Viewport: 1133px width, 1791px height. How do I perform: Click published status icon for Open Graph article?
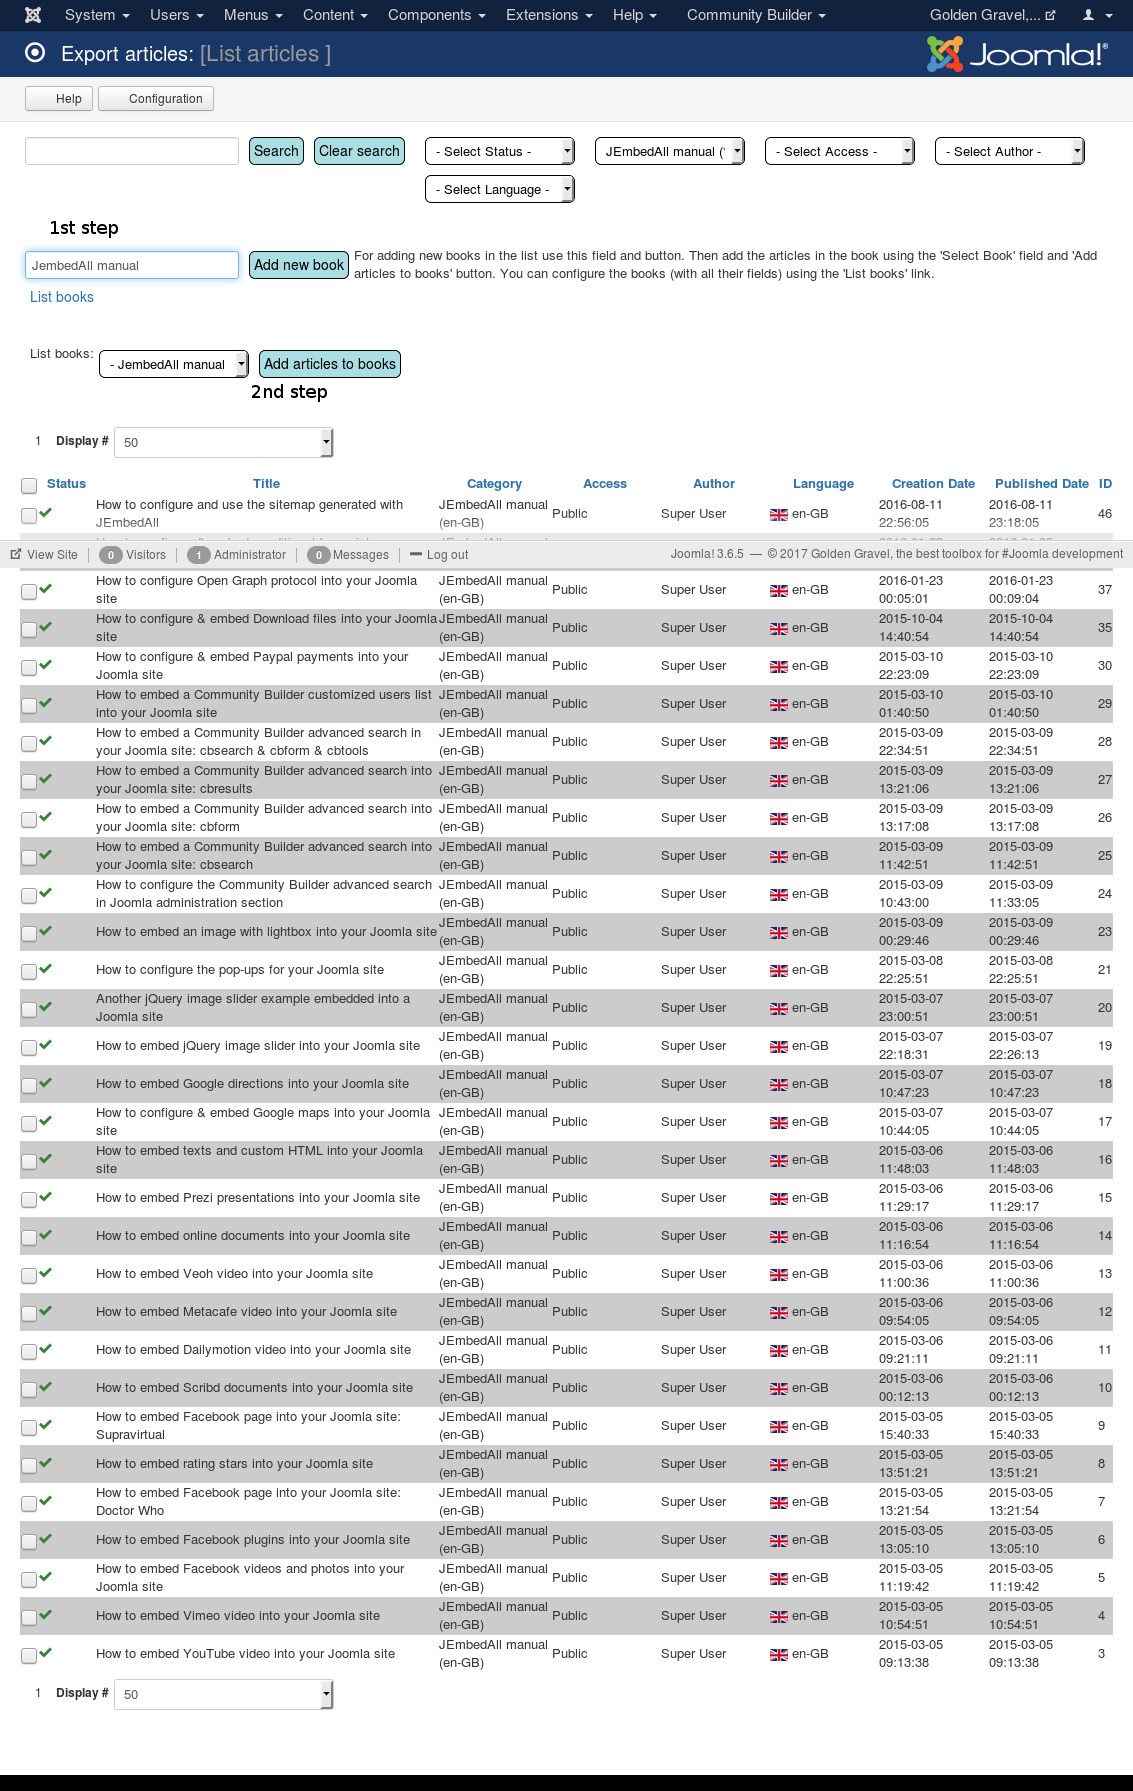46,588
